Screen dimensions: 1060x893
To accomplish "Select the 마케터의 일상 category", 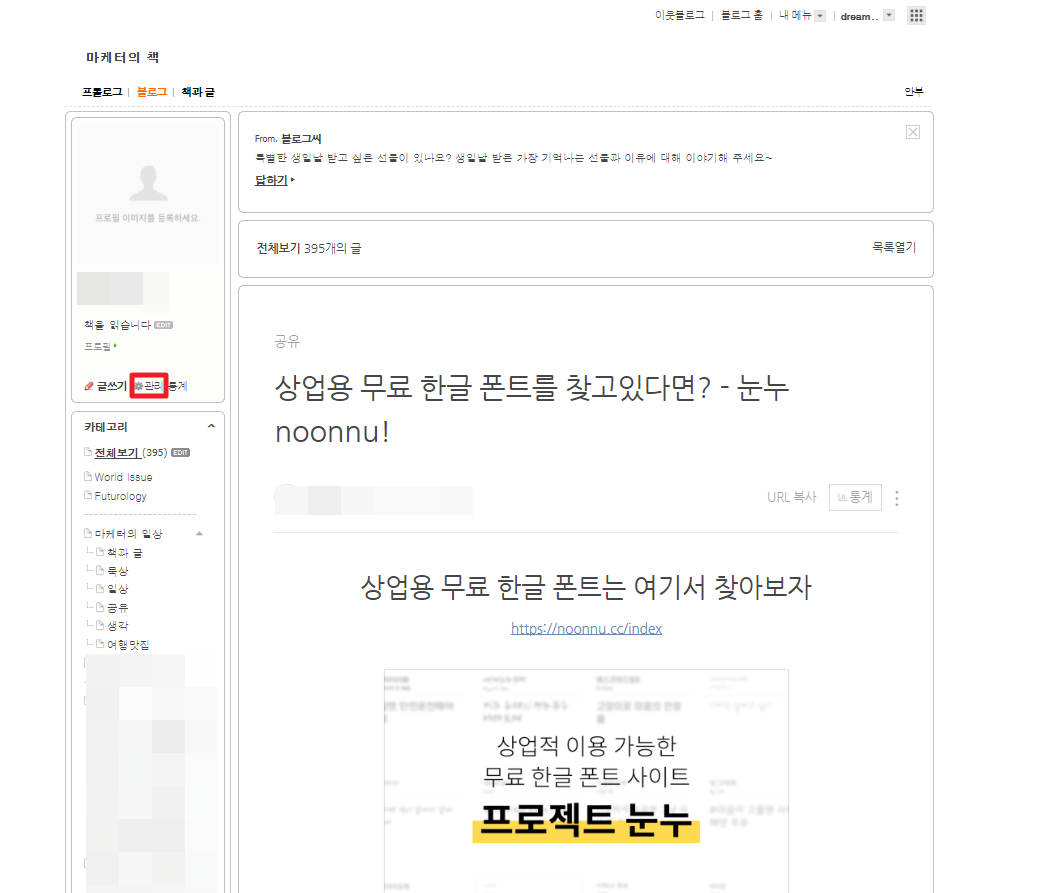I will 128,534.
